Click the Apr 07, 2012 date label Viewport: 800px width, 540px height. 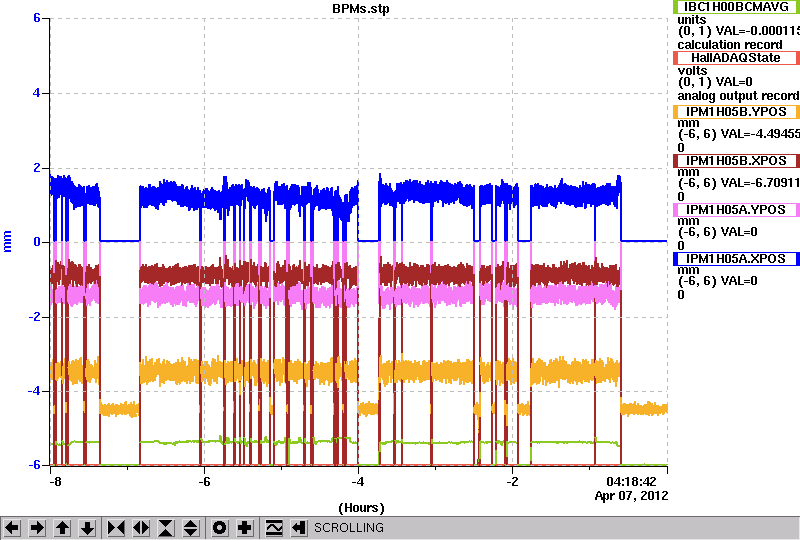(x=631, y=496)
